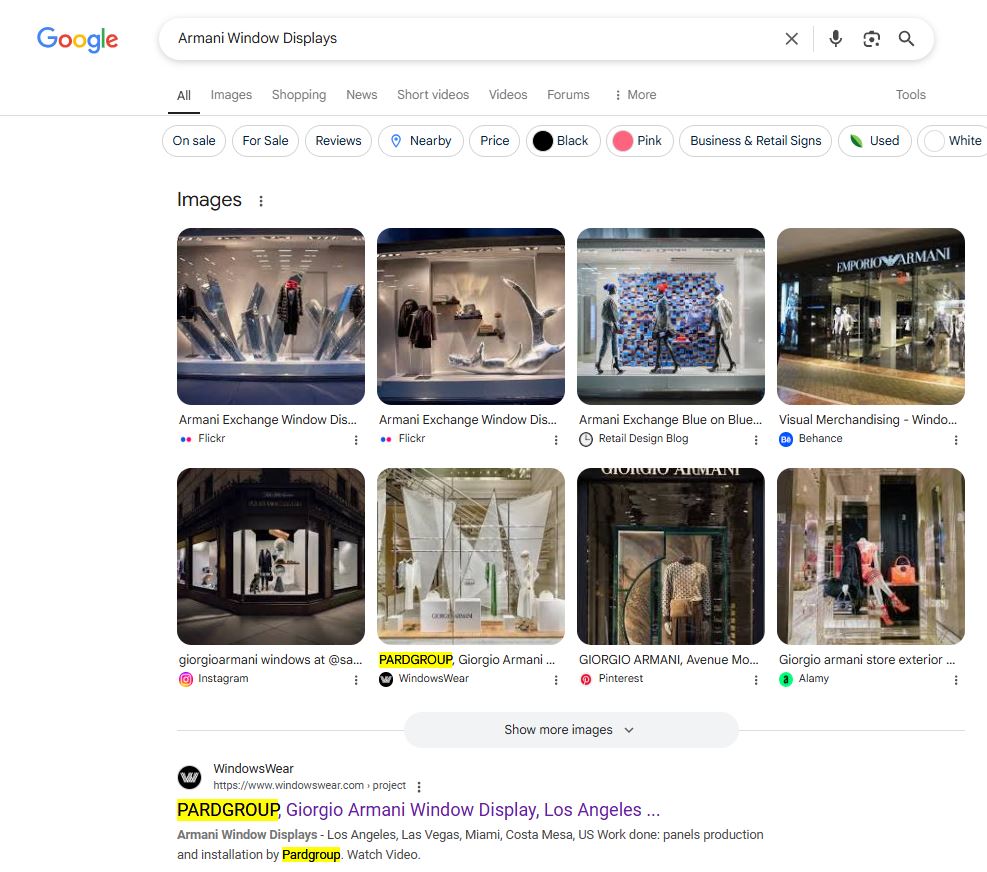This screenshot has height=872, width=987.
Task: Open options menu for Retail Design Blog image
Action: coord(755,439)
